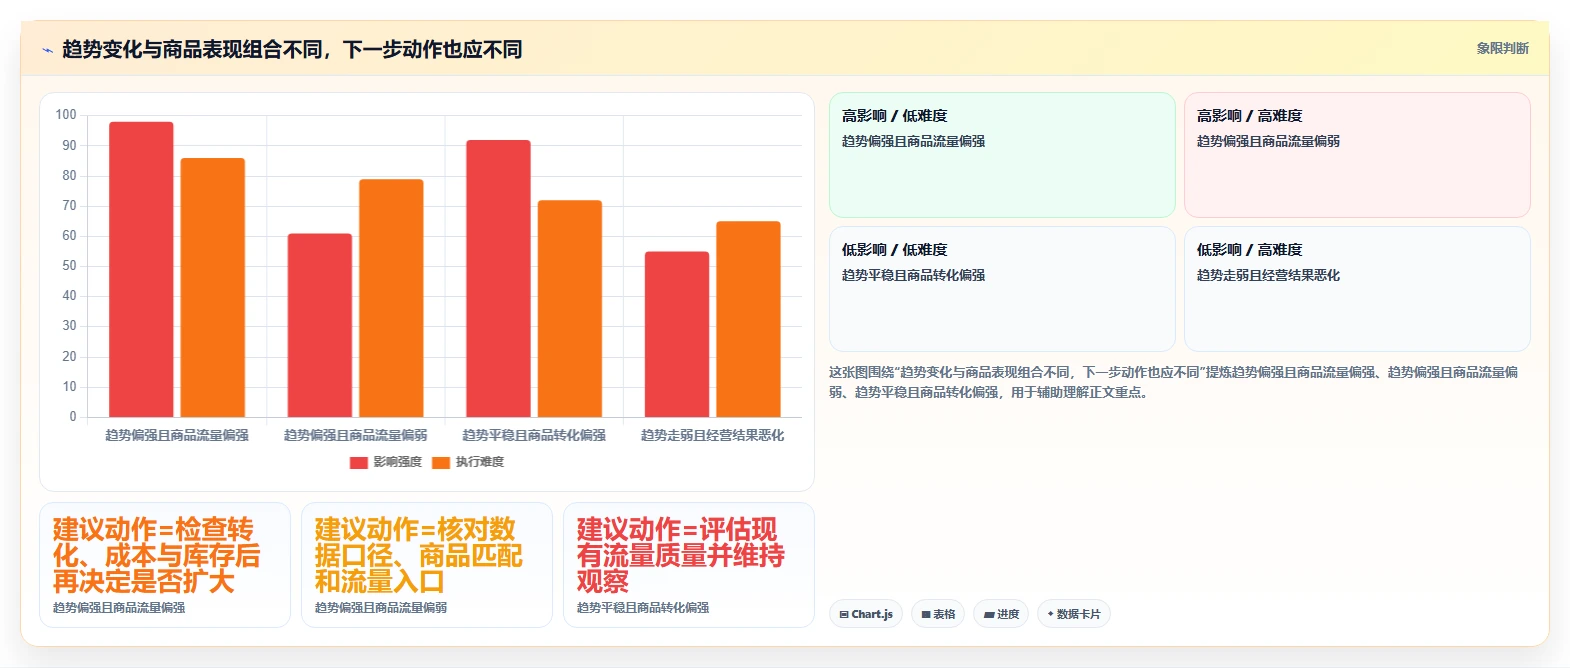Select the card 建议动作=检查转化、成本与库存后再决定是否扩大
This screenshot has width=1570, height=668.
coord(165,565)
